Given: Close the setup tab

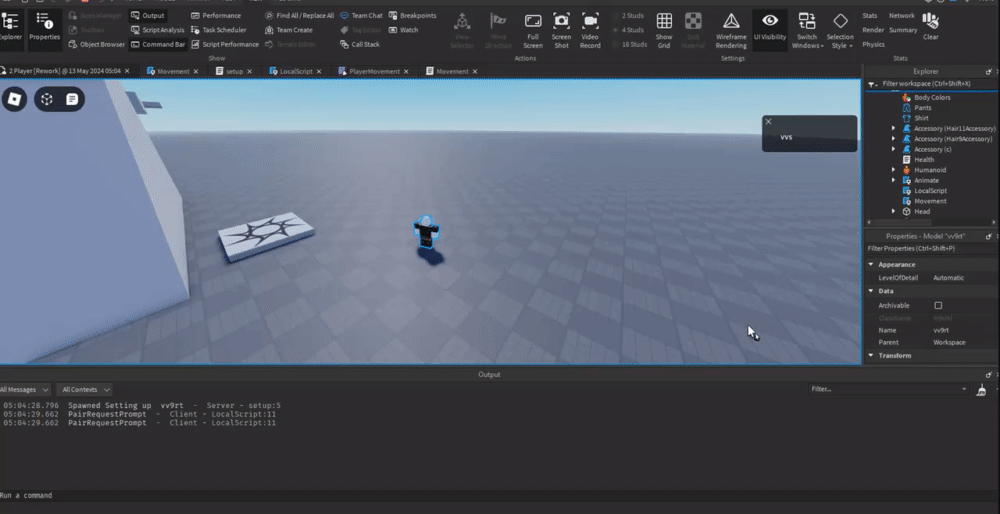Looking at the screenshot, I should [x=249, y=71].
